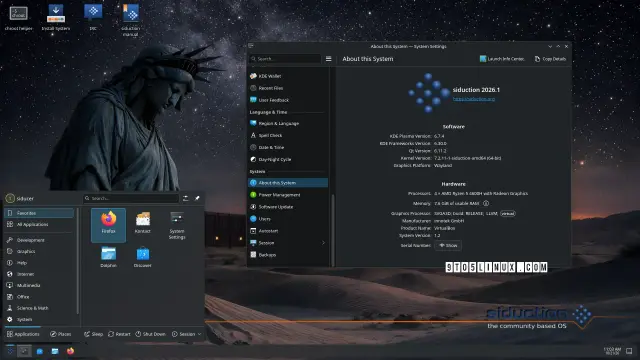Viewport: 640px width, 360px height.
Task: Click the memory info icon next to usable RAM
Action: tap(486, 203)
